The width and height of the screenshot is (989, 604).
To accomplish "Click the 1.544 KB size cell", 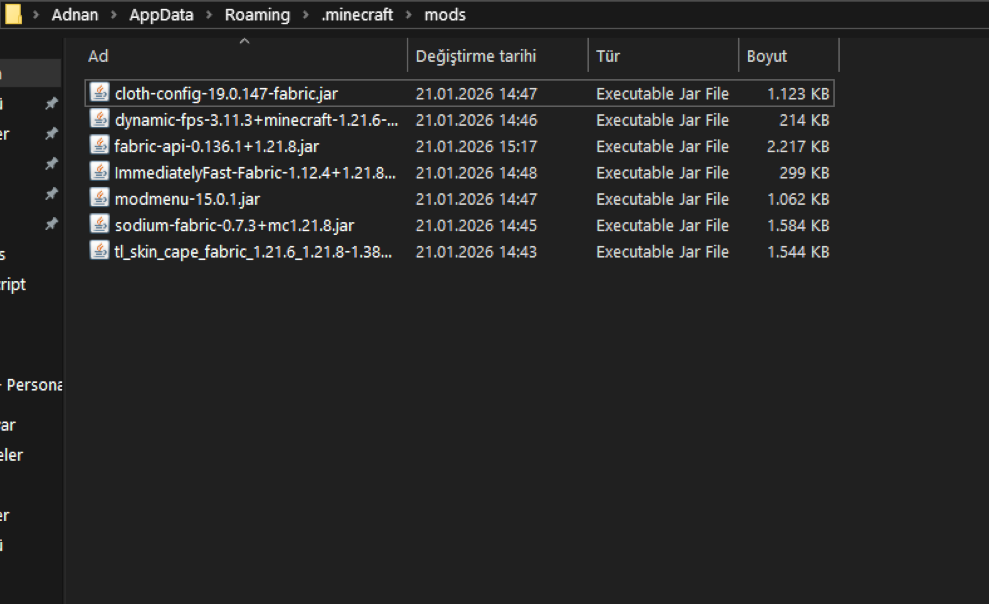I will pyautogui.click(x=798, y=252).
